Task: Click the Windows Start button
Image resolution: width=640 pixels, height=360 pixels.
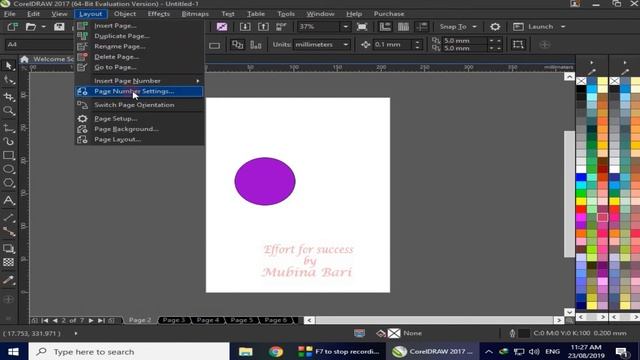Action: point(13,351)
